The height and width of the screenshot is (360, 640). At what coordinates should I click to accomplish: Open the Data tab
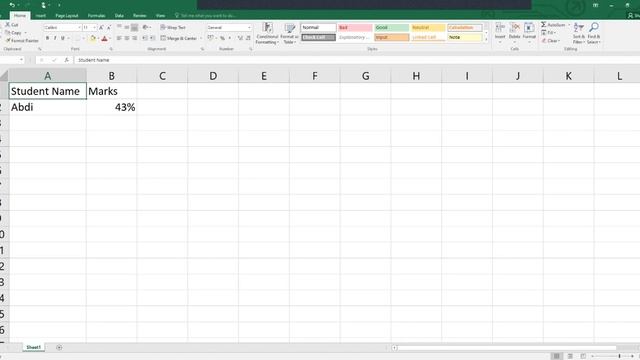(119, 16)
